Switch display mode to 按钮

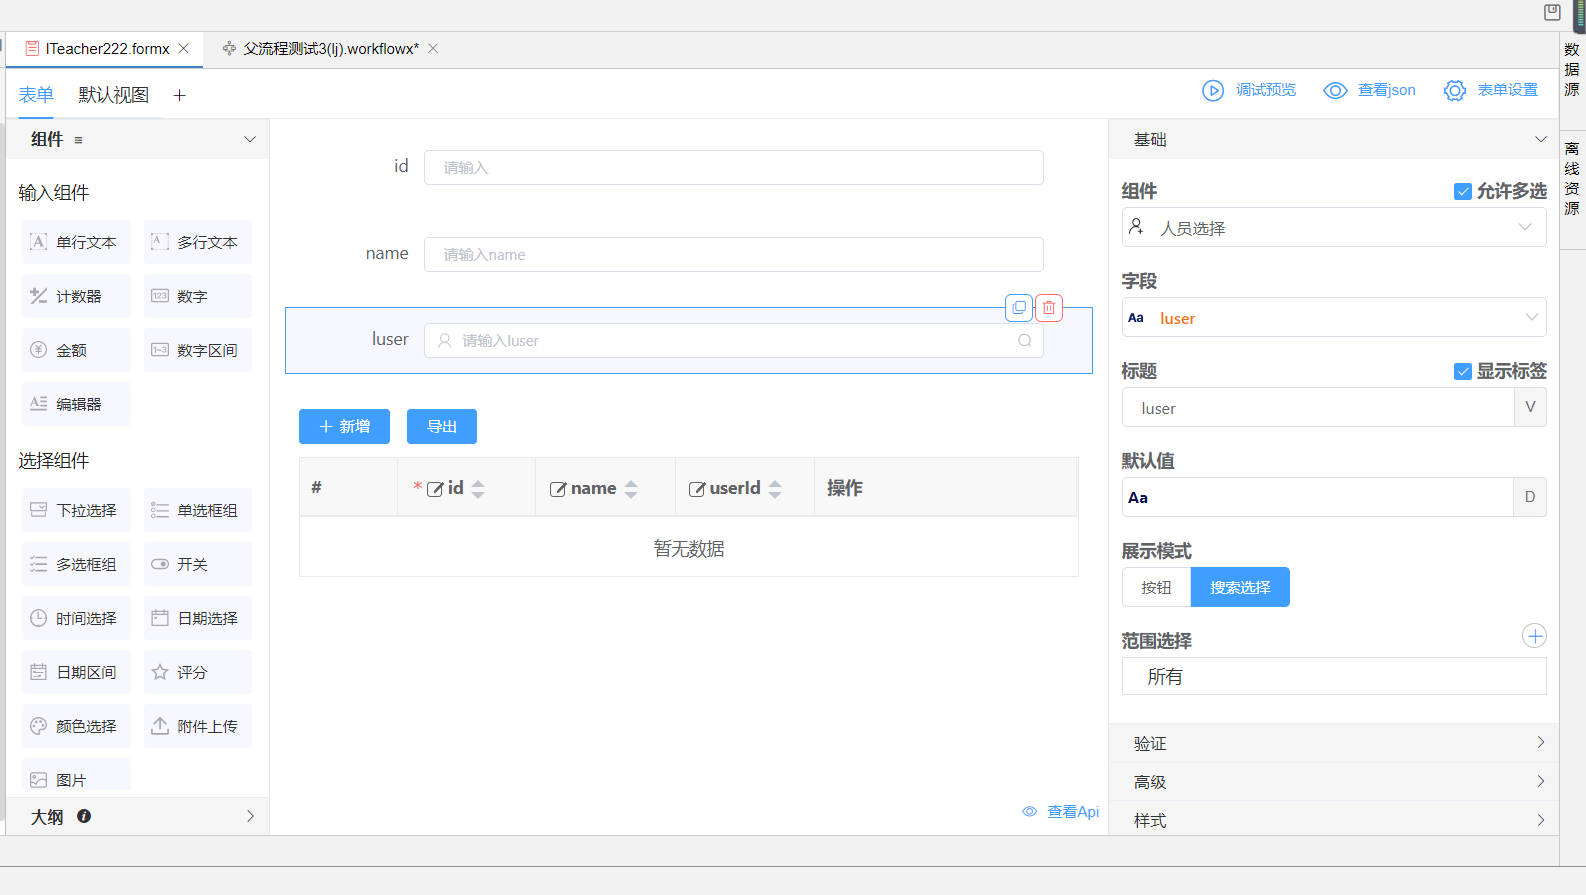[x=1156, y=588]
